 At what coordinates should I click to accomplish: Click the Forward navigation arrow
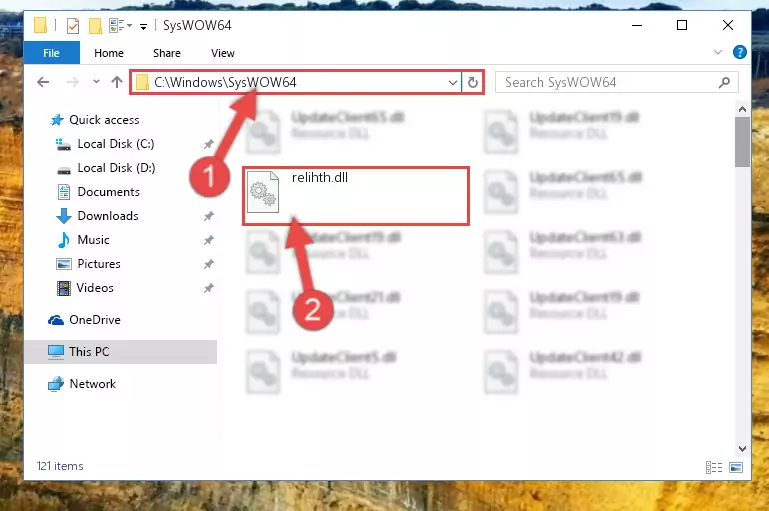(x=73, y=82)
